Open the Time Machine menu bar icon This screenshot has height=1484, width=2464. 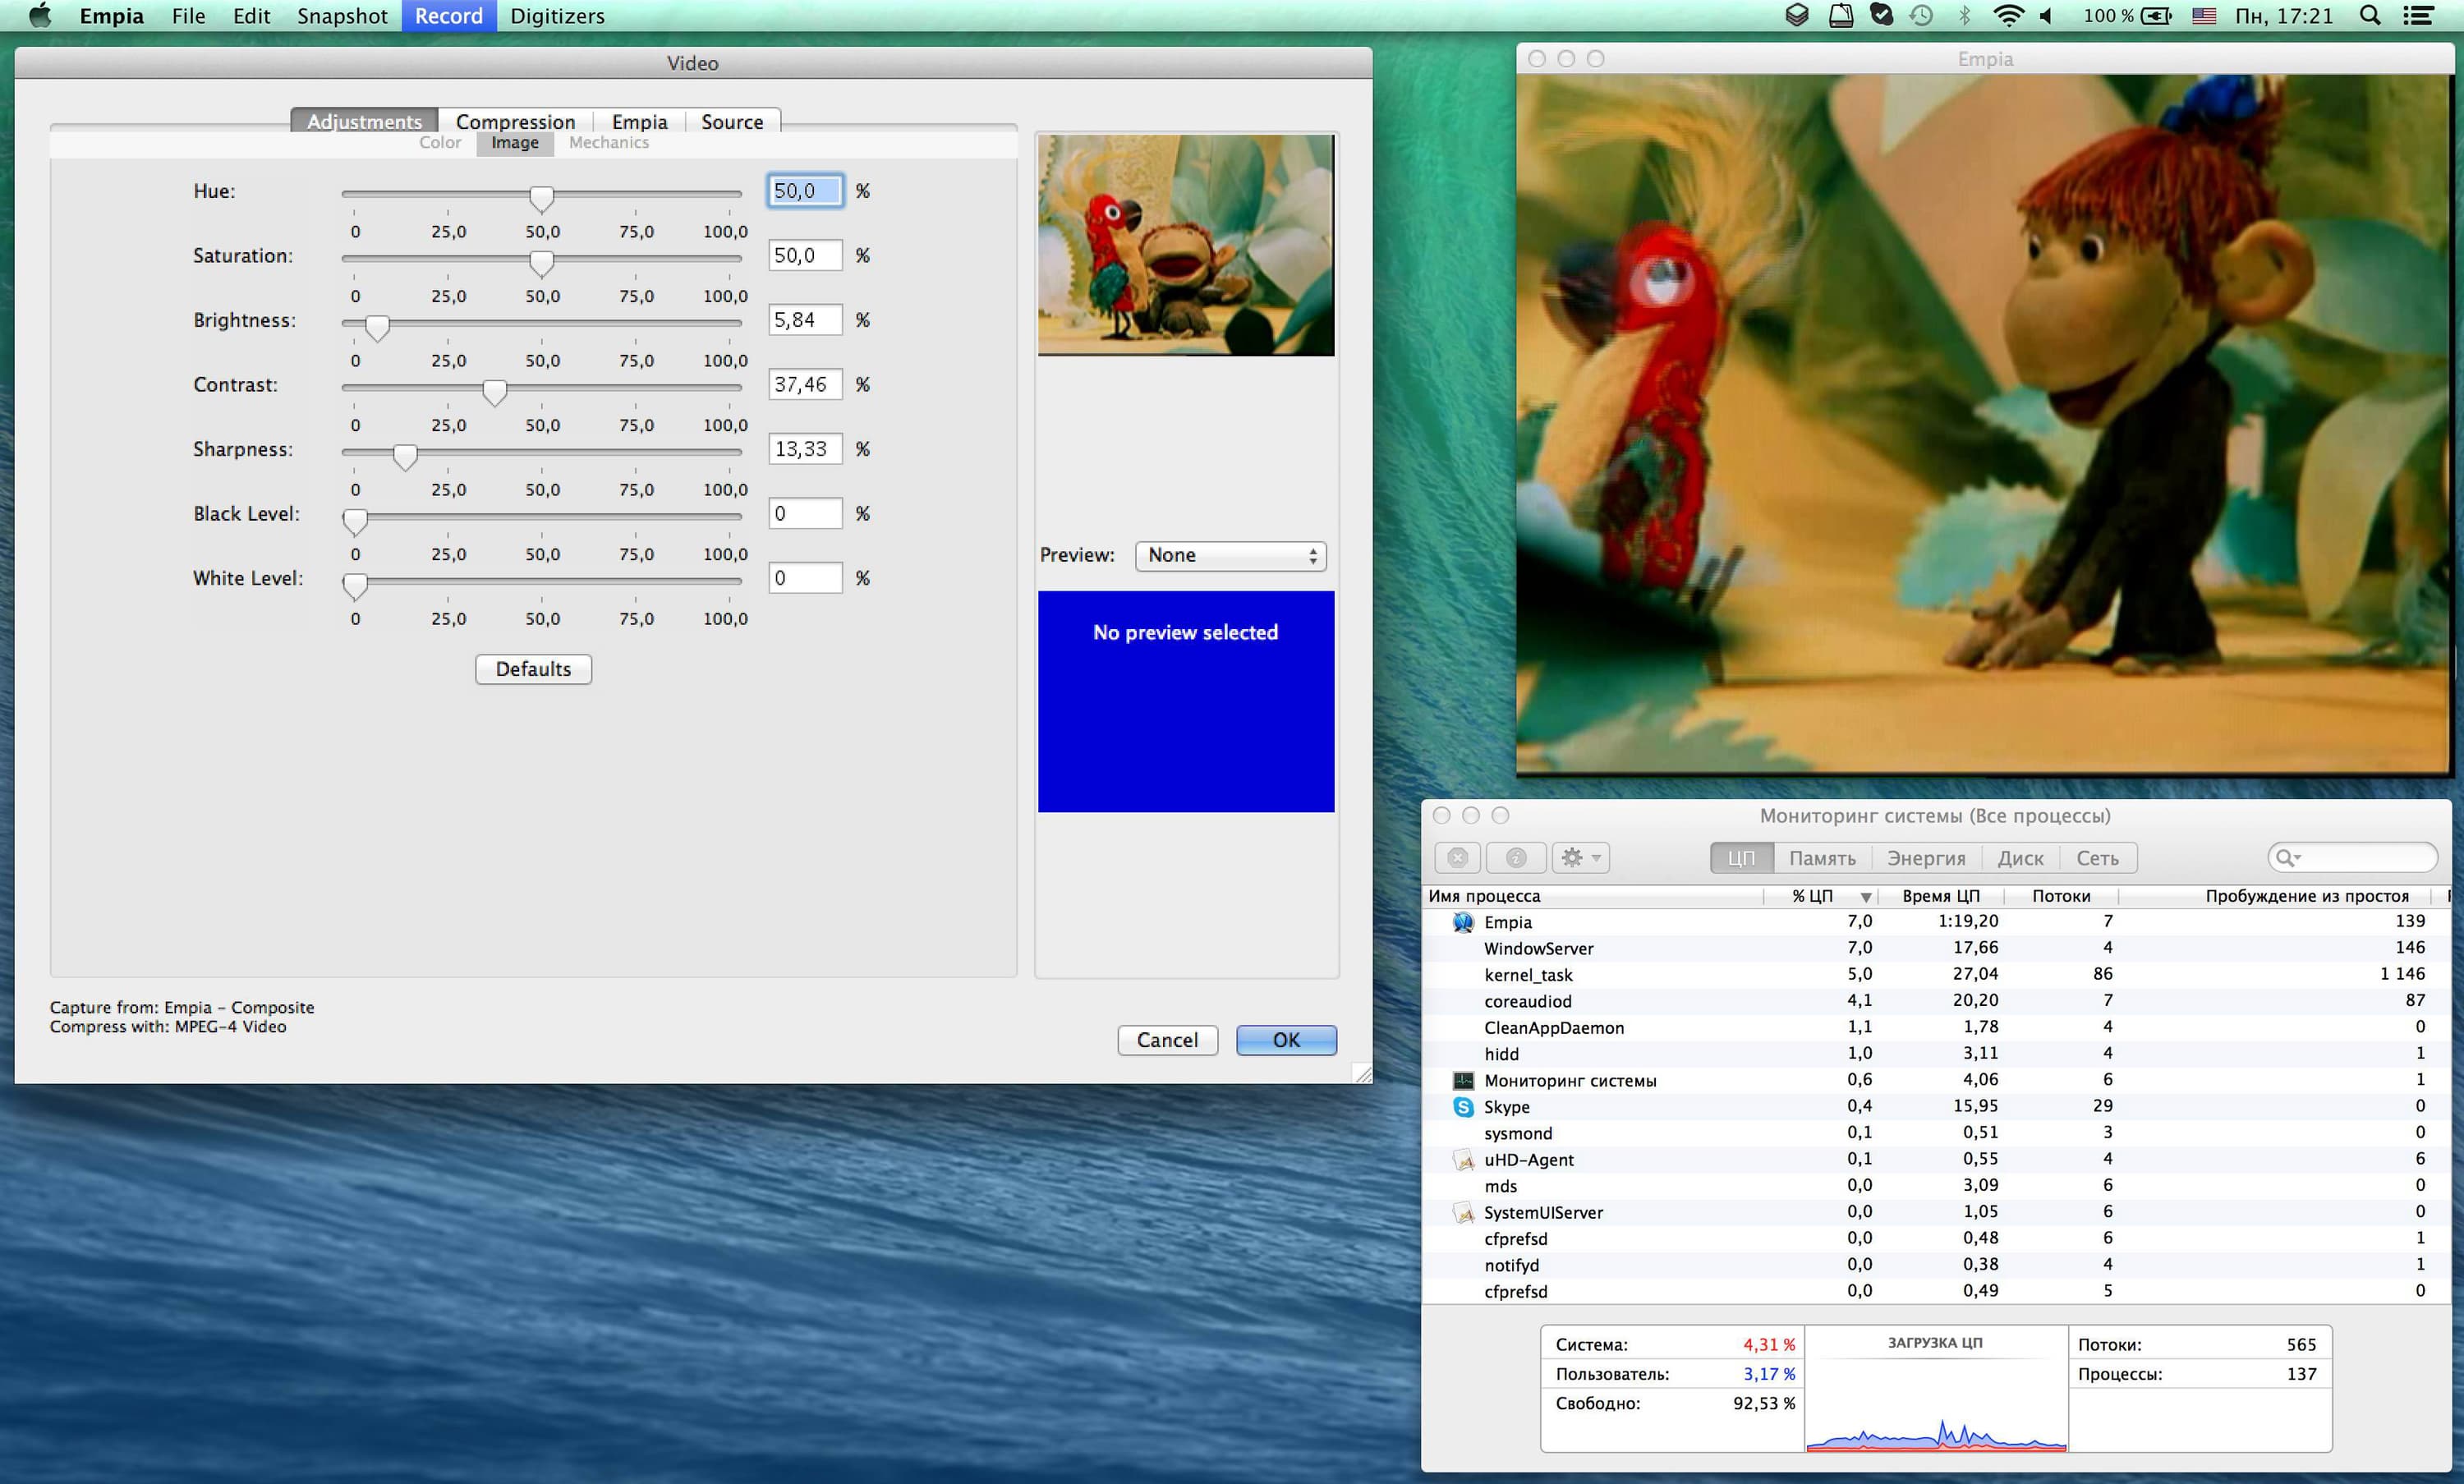coord(1921,15)
